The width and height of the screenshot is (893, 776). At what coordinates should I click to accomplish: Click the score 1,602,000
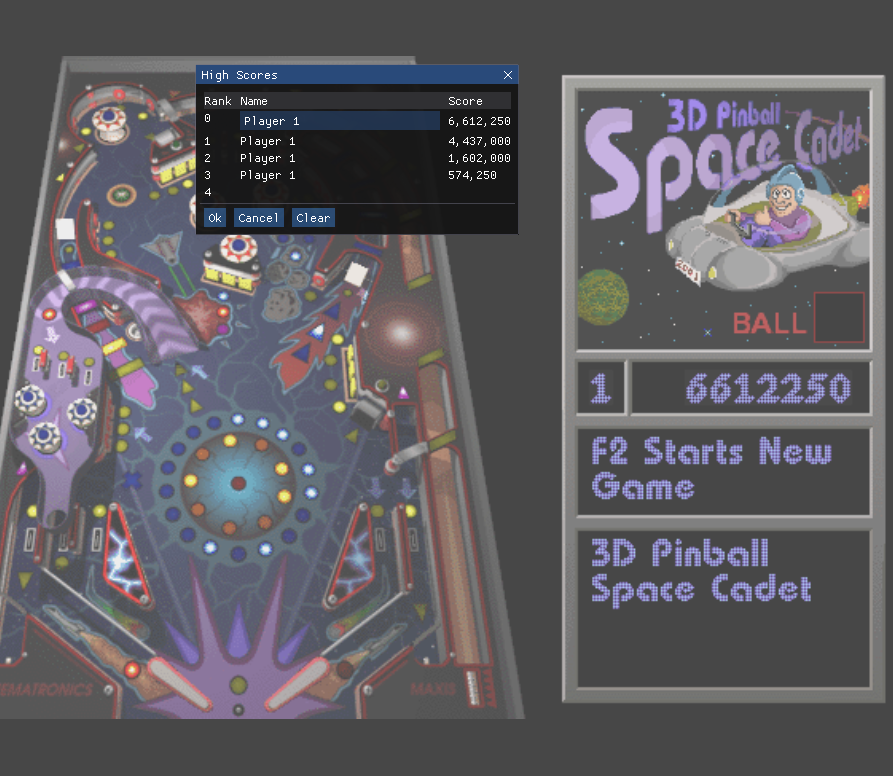click(x=479, y=158)
